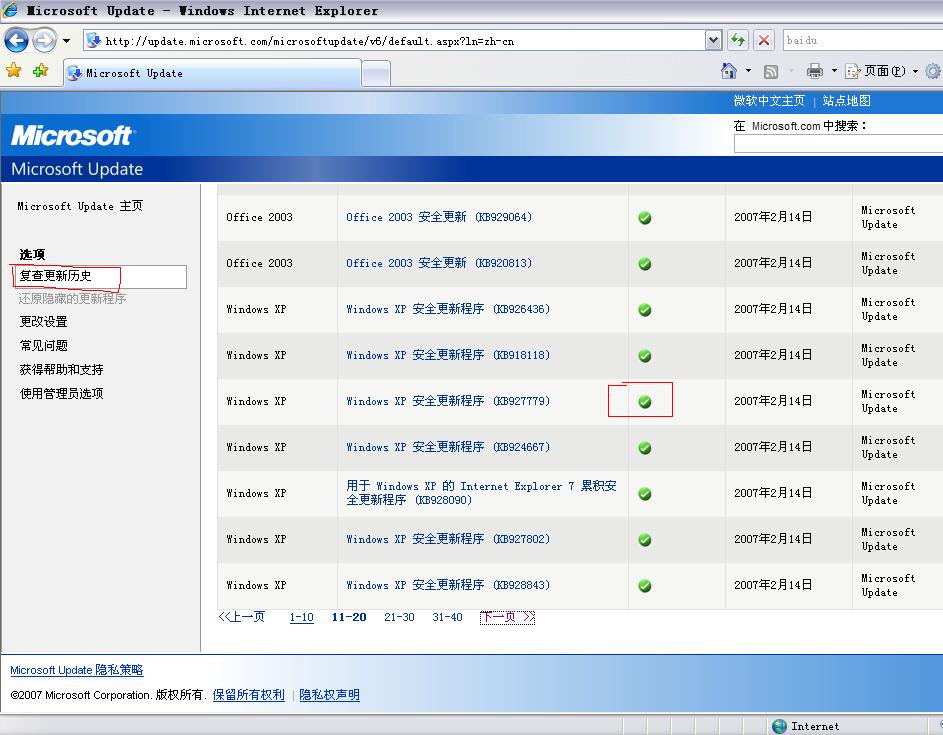
Task: Jump to history page 31-40
Action: pyautogui.click(x=447, y=618)
